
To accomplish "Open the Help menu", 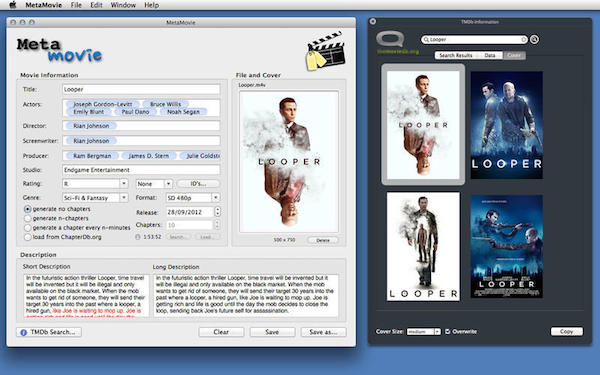I will (152, 5).
